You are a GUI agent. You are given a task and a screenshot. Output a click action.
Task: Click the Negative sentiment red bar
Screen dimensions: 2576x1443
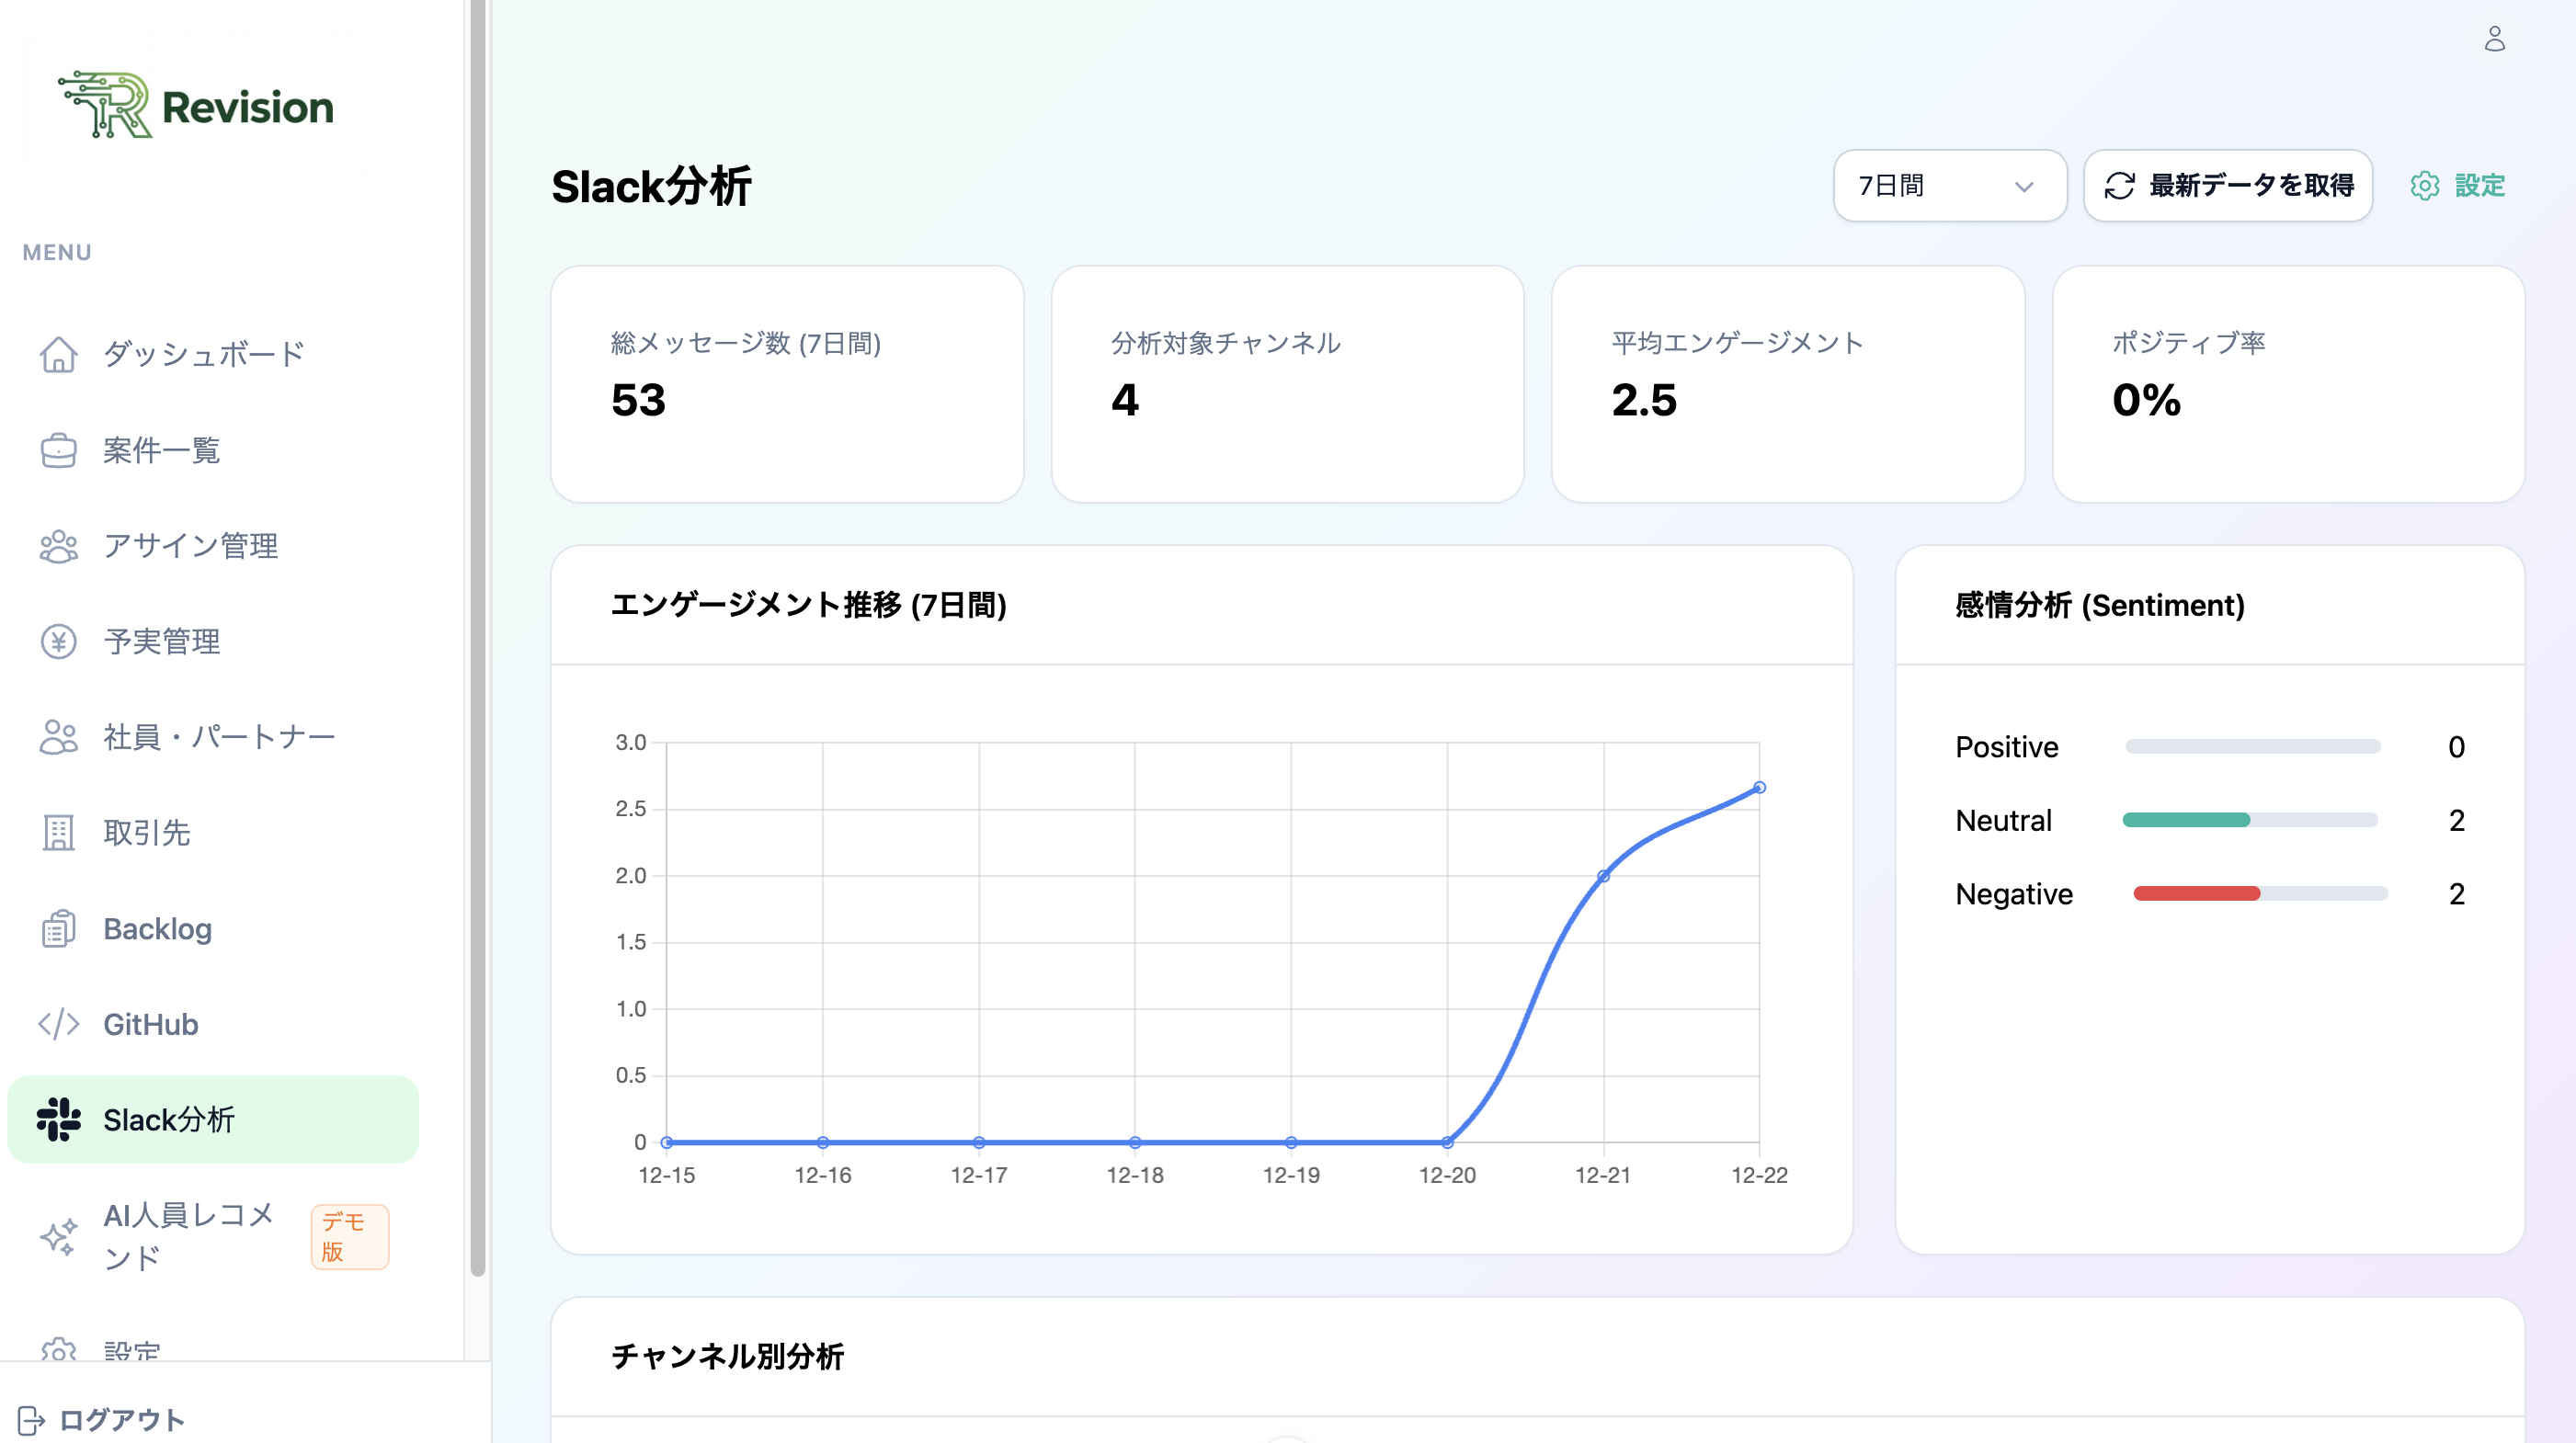pyautogui.click(x=2179, y=893)
